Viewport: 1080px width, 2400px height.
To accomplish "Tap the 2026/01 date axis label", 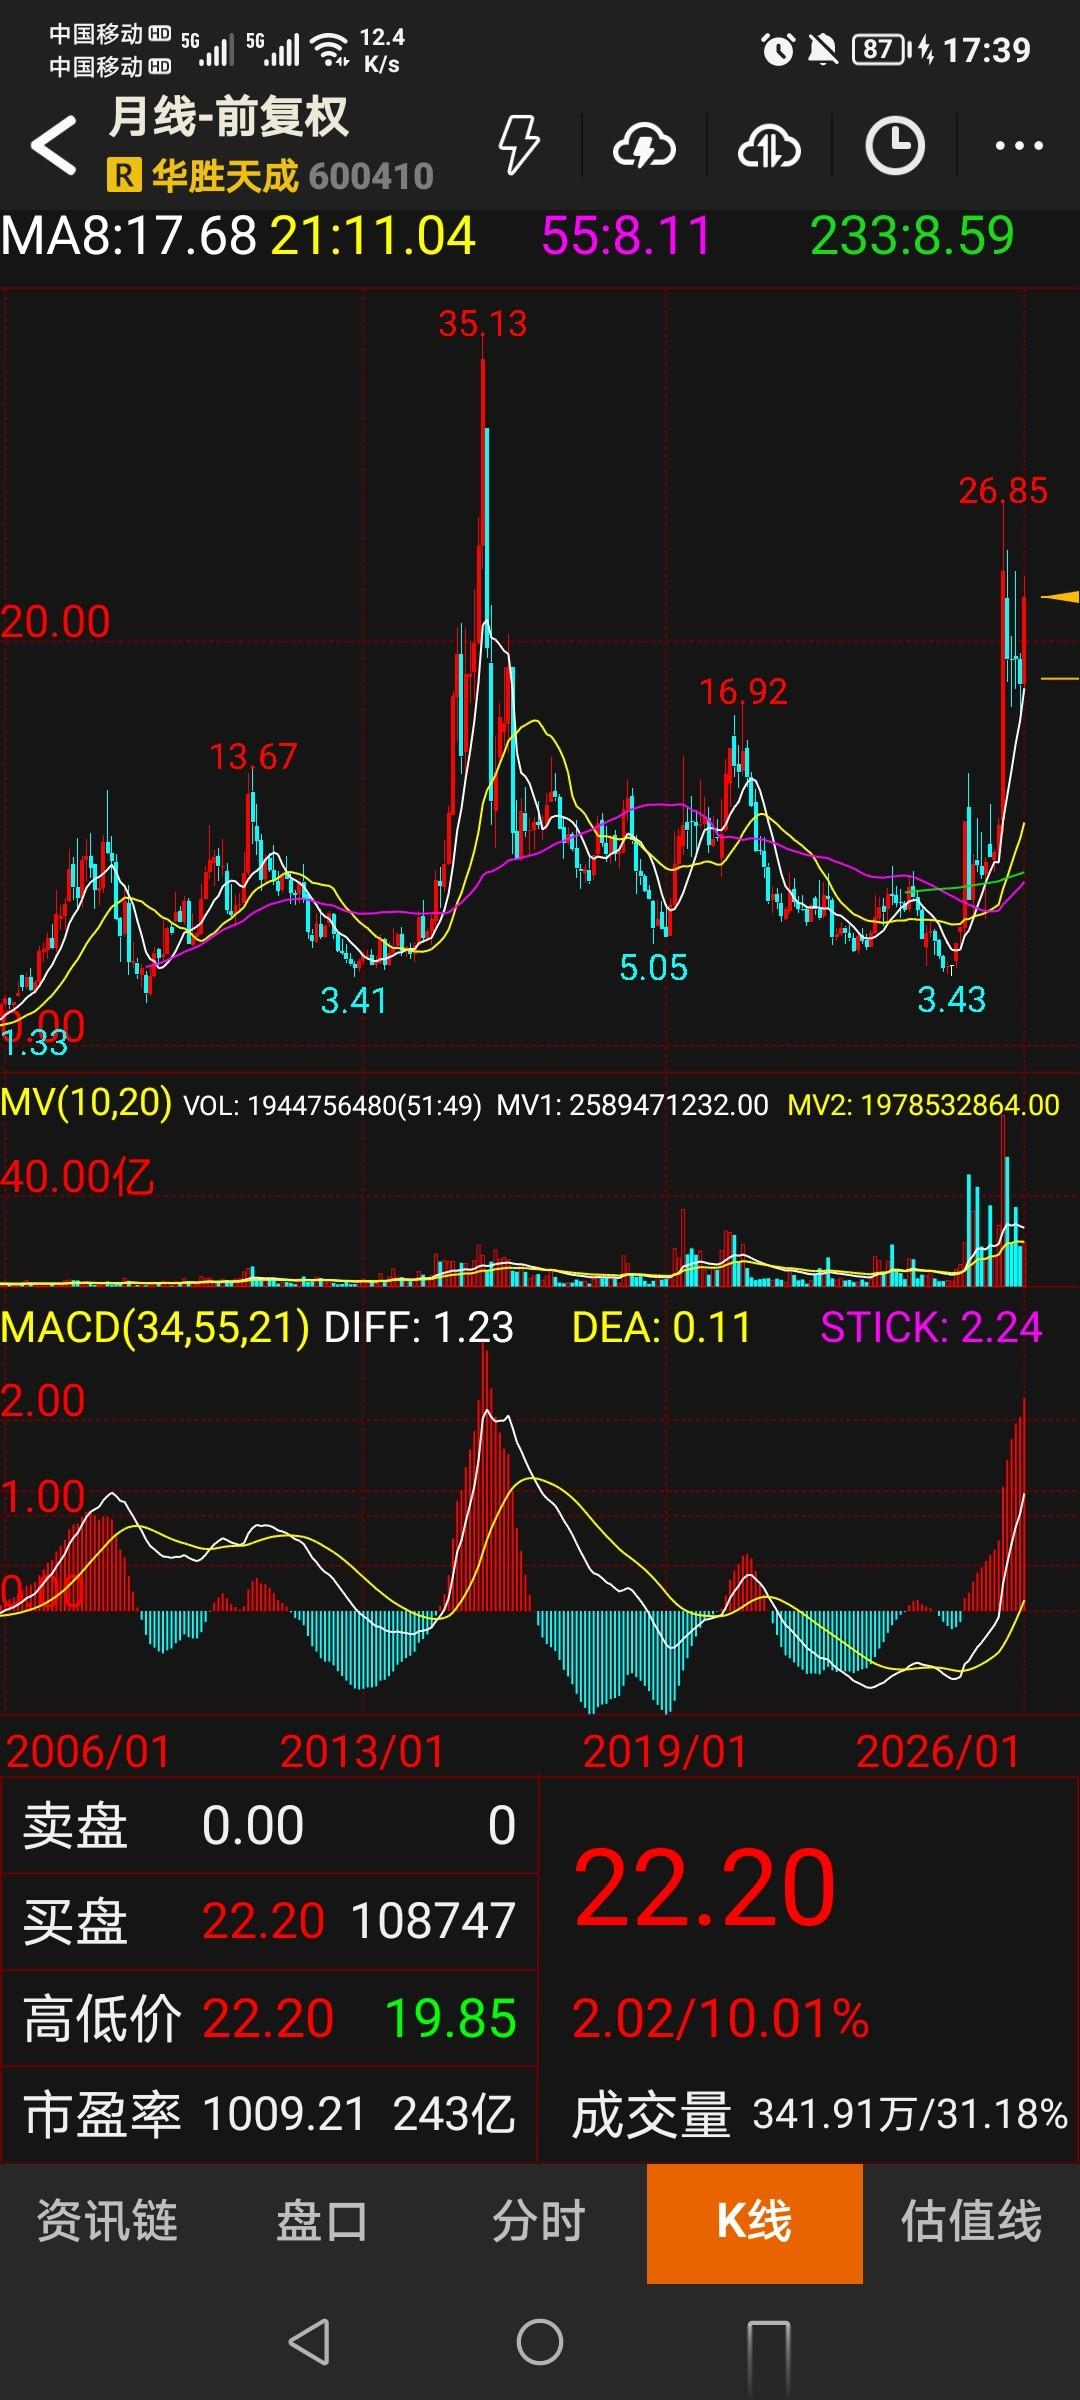I will tap(938, 1751).
